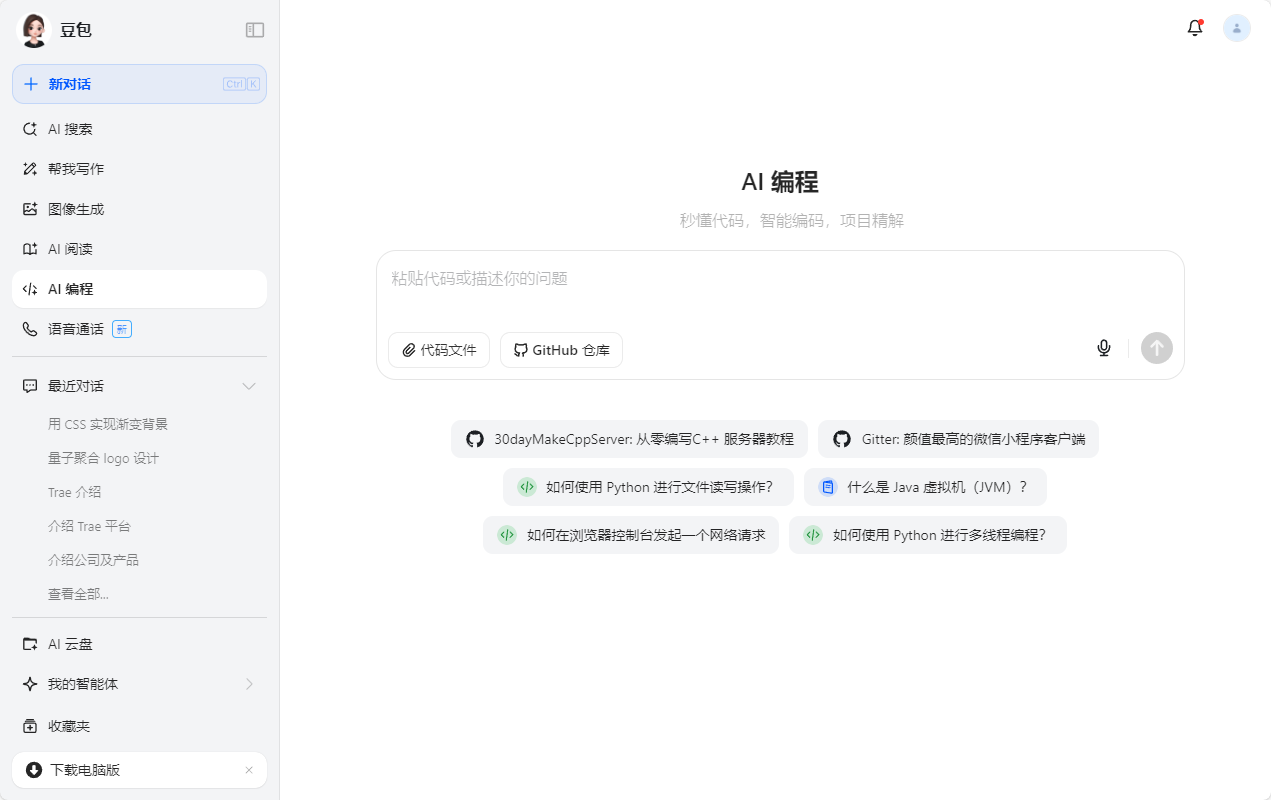Click the GitHub 仓库 import option

tap(561, 349)
